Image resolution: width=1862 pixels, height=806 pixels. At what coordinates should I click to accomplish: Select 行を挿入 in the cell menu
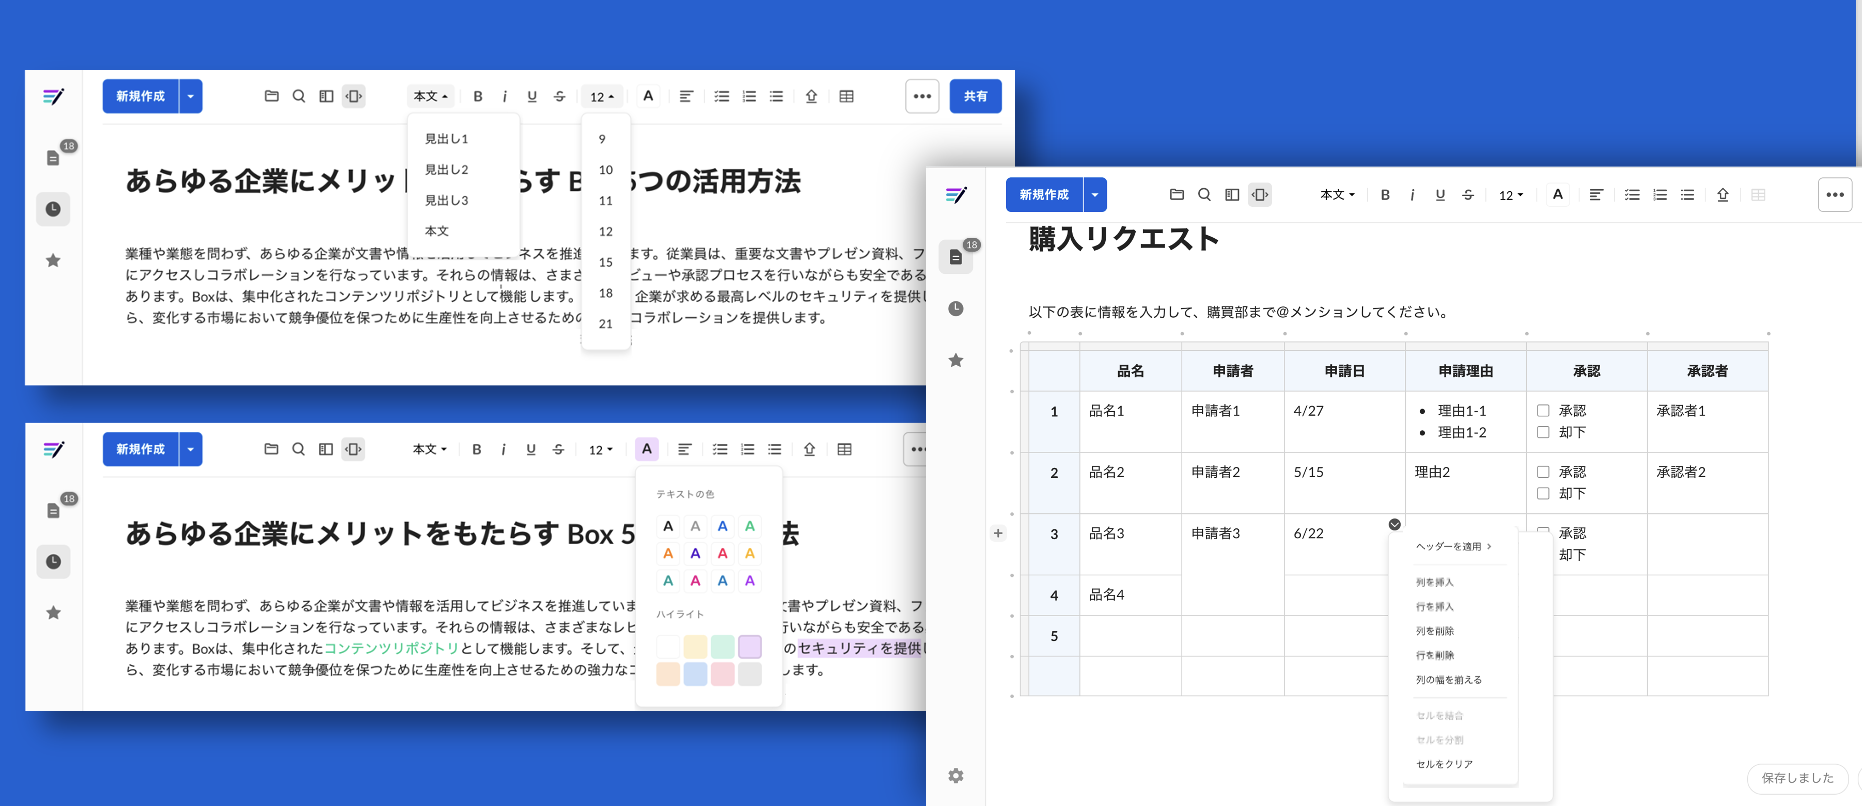[1435, 607]
